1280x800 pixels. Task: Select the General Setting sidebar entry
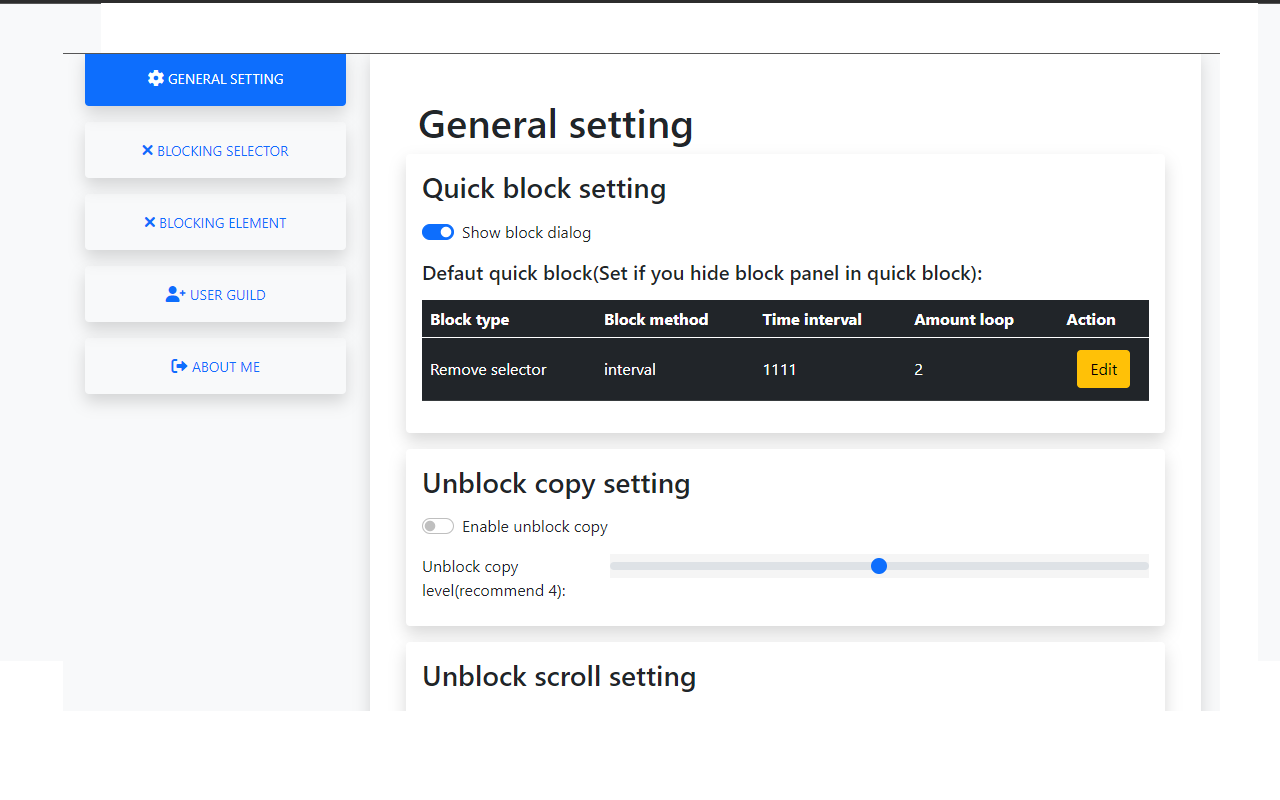(x=215, y=78)
